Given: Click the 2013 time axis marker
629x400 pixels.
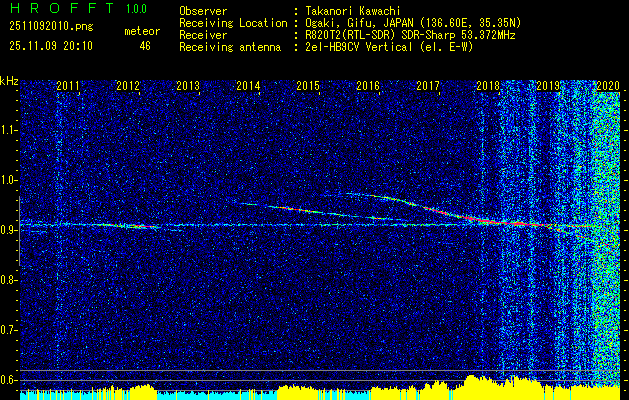Looking at the screenshot, I should click(188, 85).
